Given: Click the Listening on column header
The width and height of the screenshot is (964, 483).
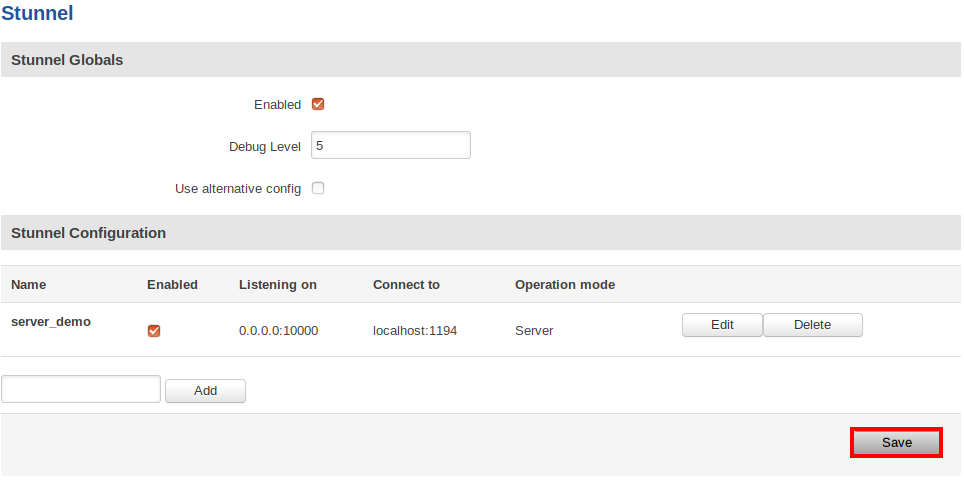Looking at the screenshot, I should (x=277, y=285).
